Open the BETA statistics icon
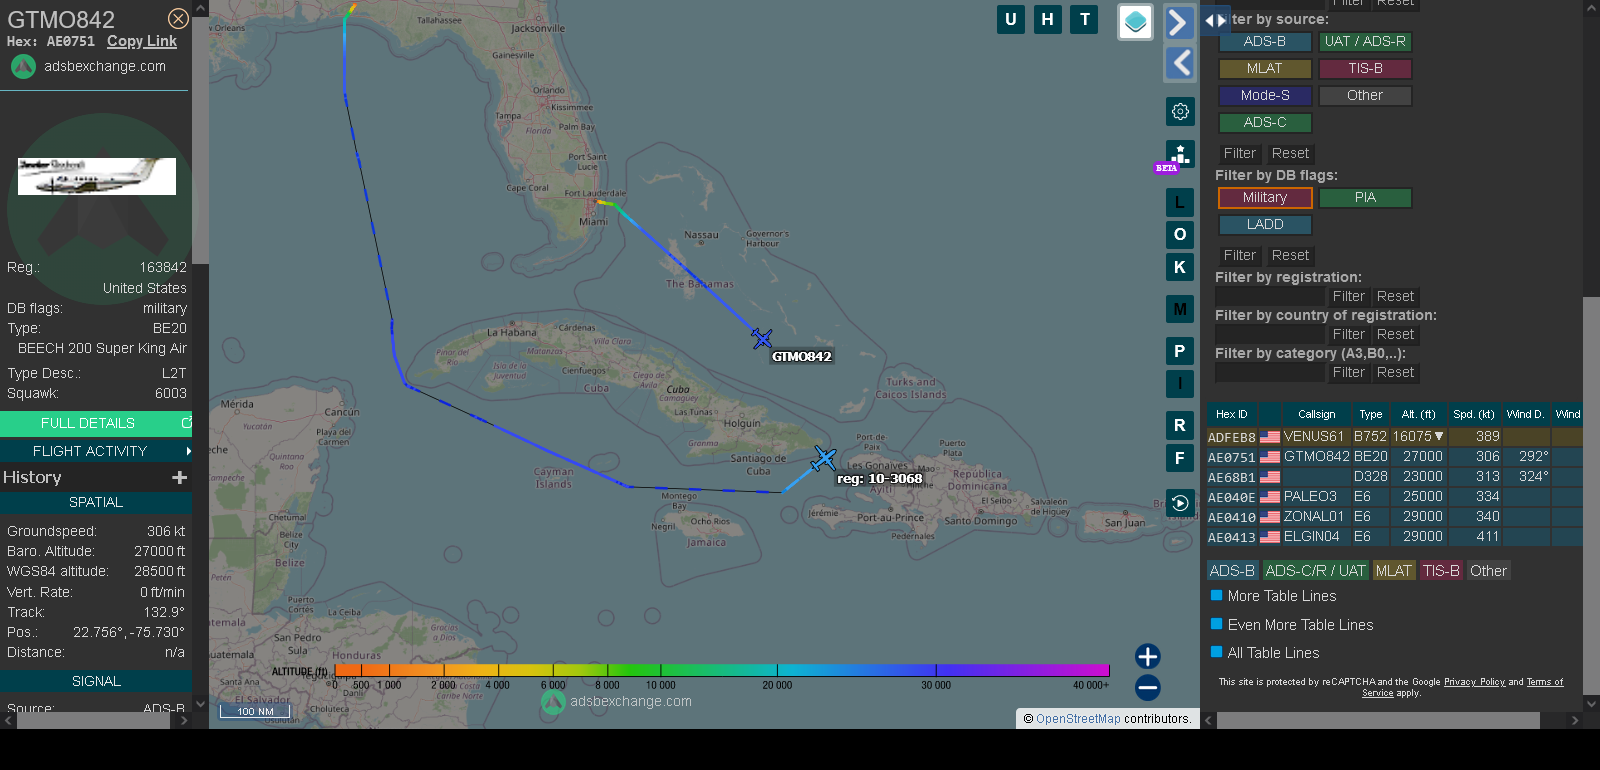Viewport: 1600px width, 770px height. pyautogui.click(x=1180, y=154)
